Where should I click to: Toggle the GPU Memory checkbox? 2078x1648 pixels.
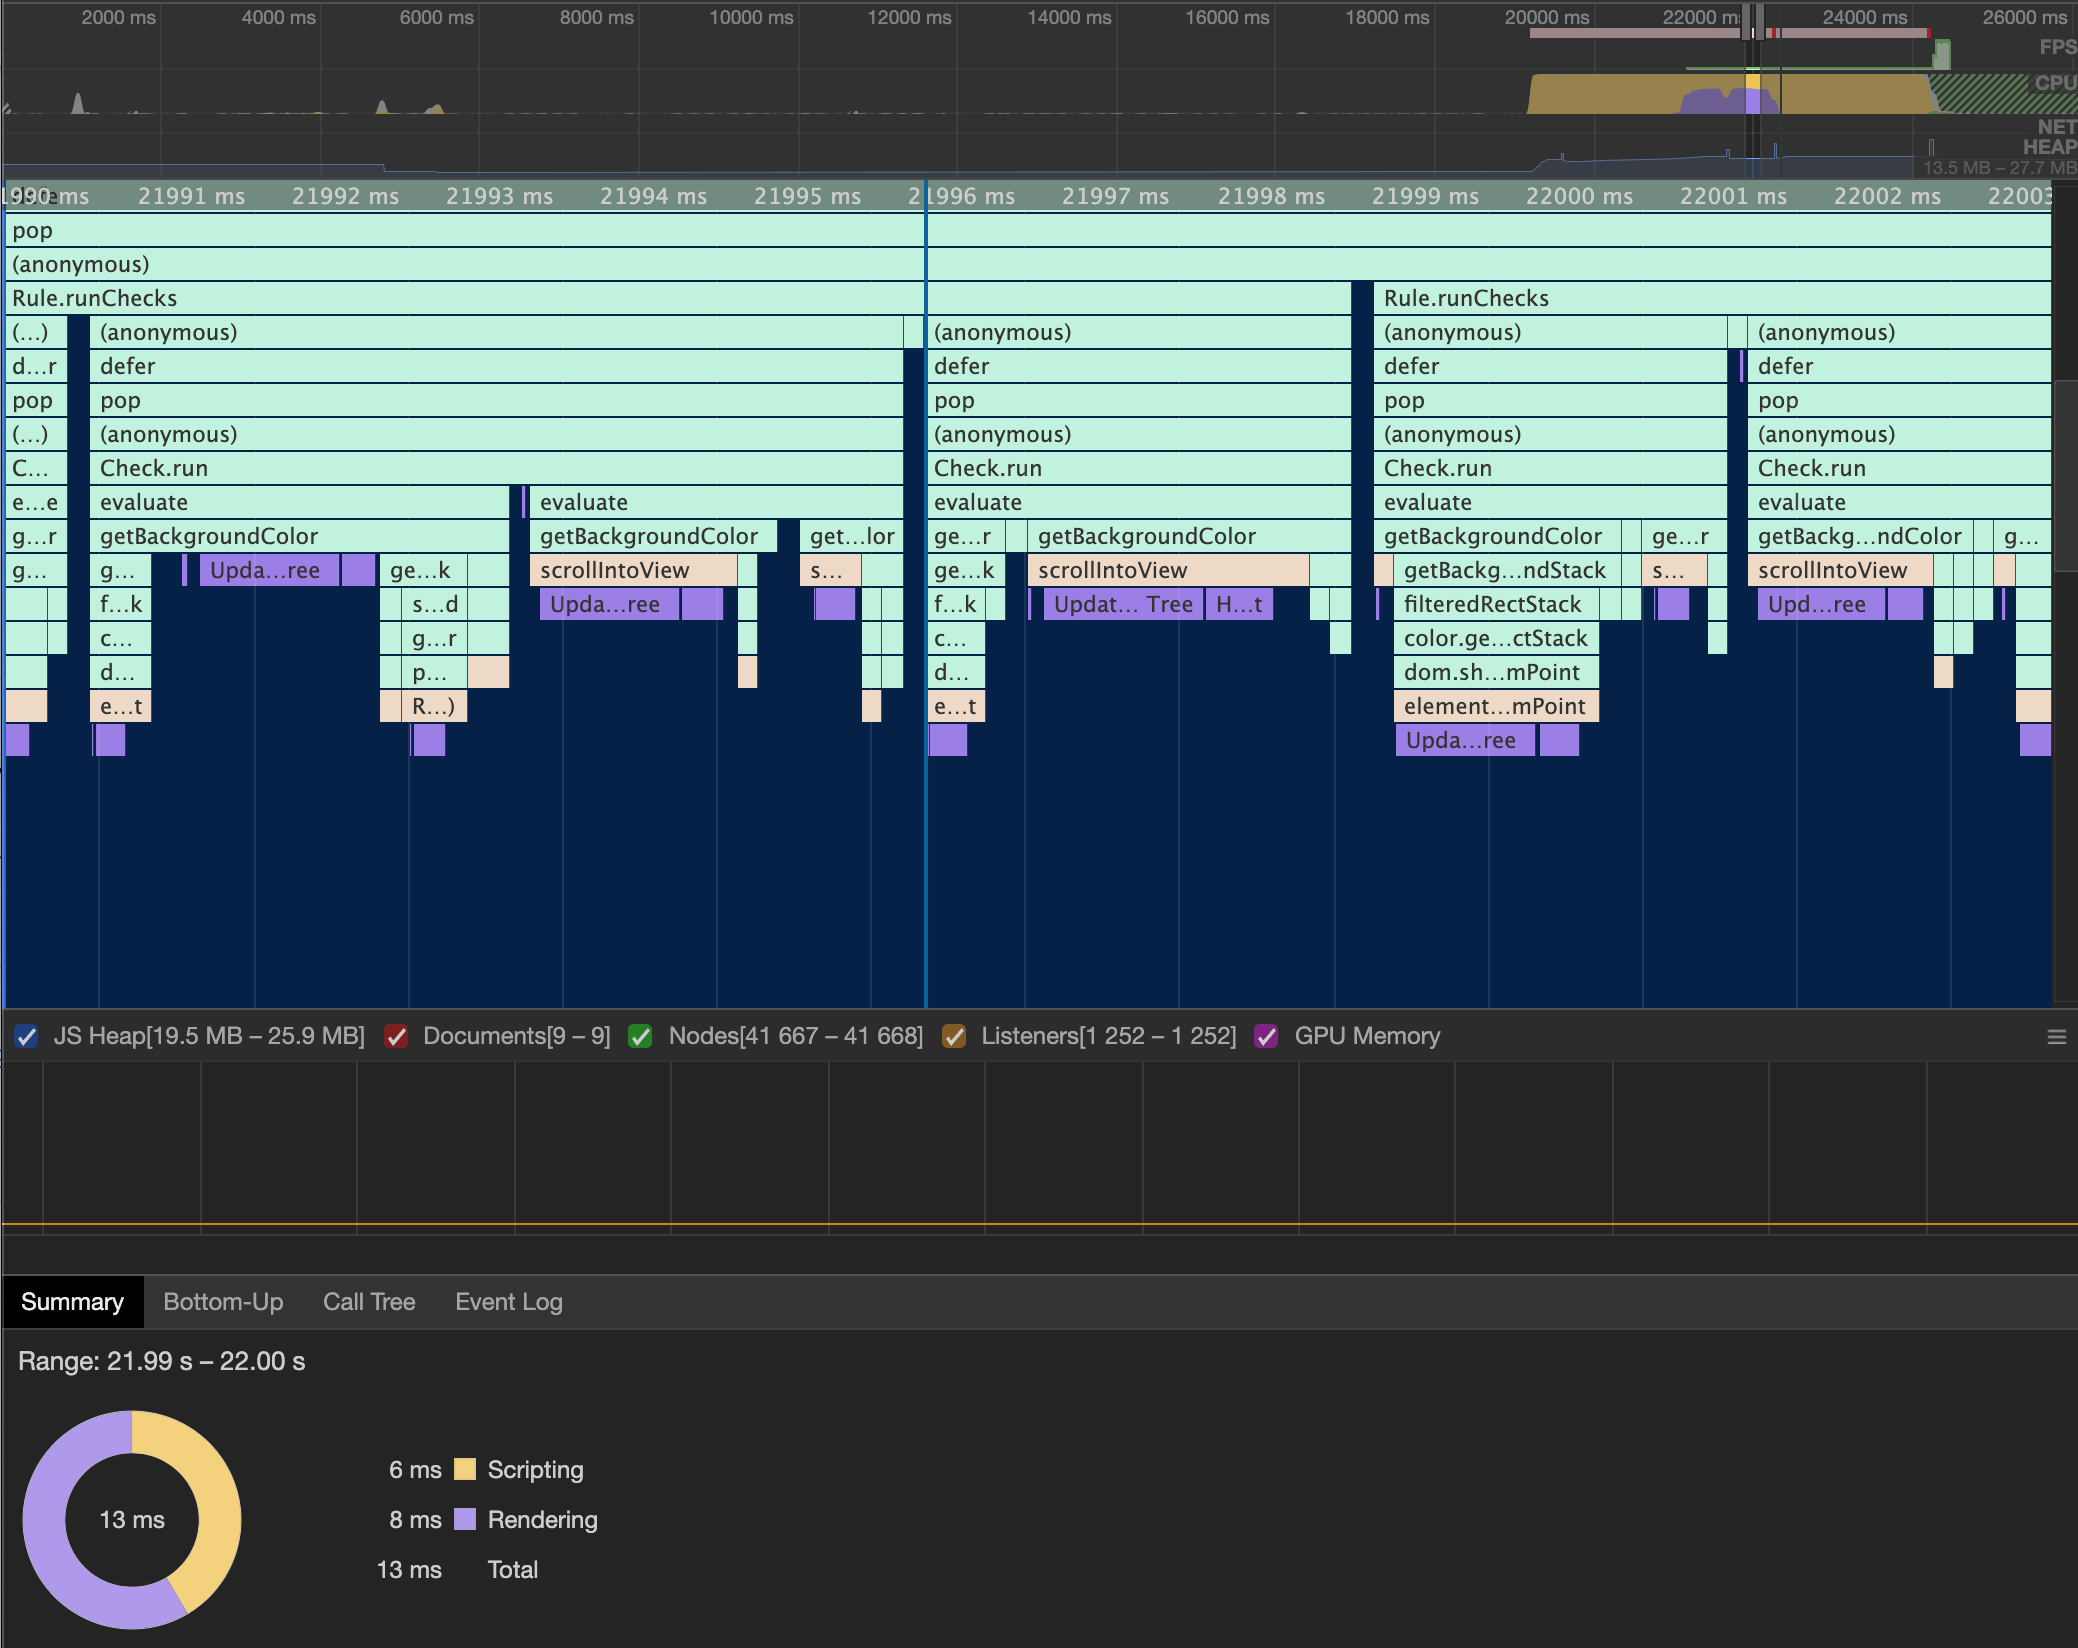[x=1267, y=1036]
